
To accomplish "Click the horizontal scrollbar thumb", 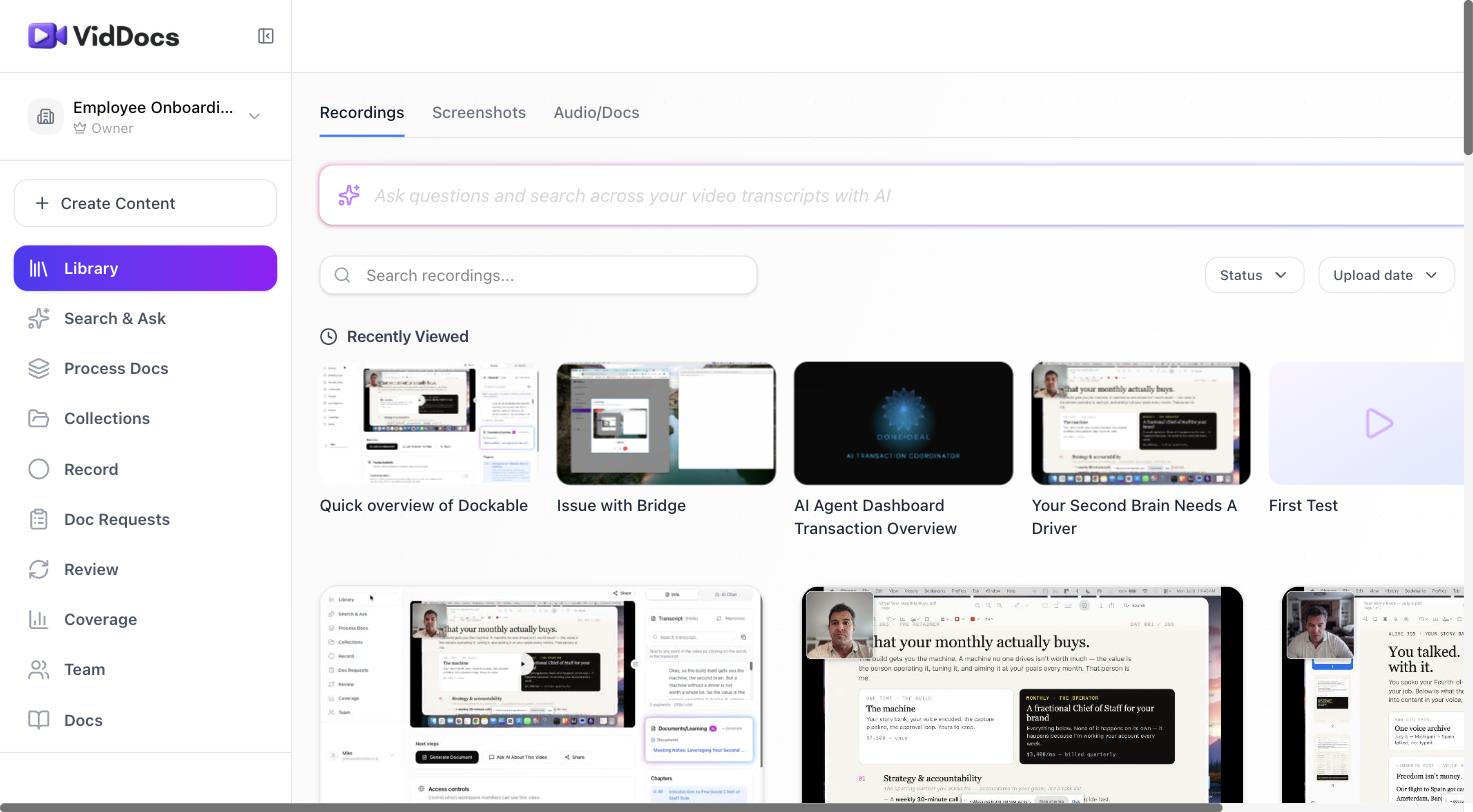I will 611,807.
